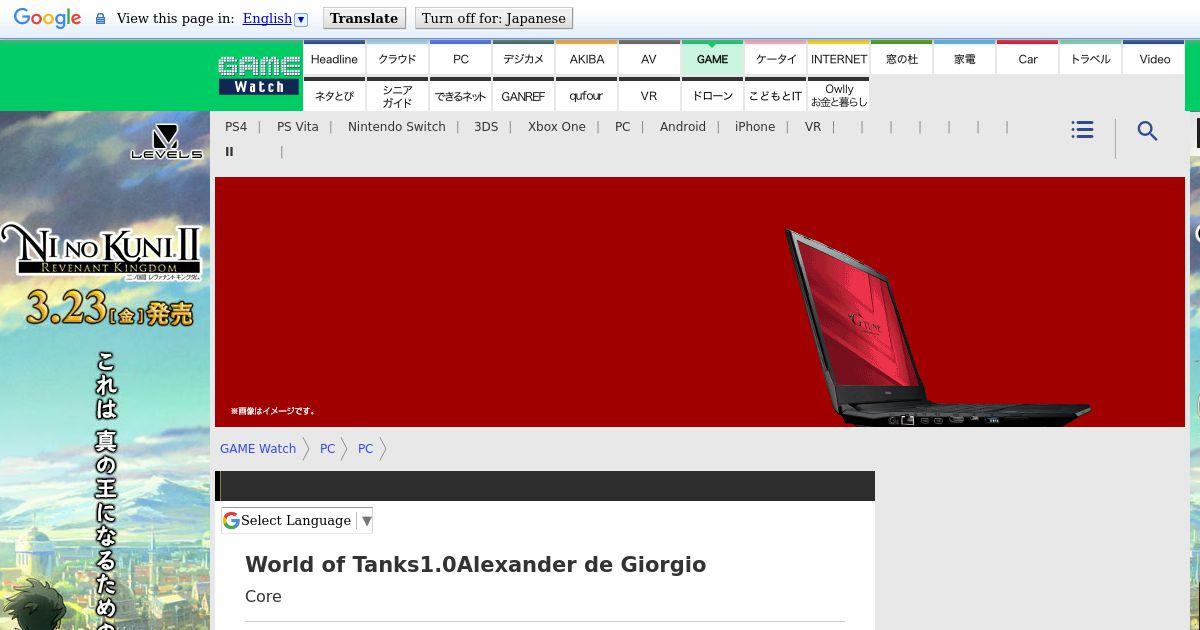Click the Core subtitle text
This screenshot has width=1200, height=630.
[x=263, y=596]
